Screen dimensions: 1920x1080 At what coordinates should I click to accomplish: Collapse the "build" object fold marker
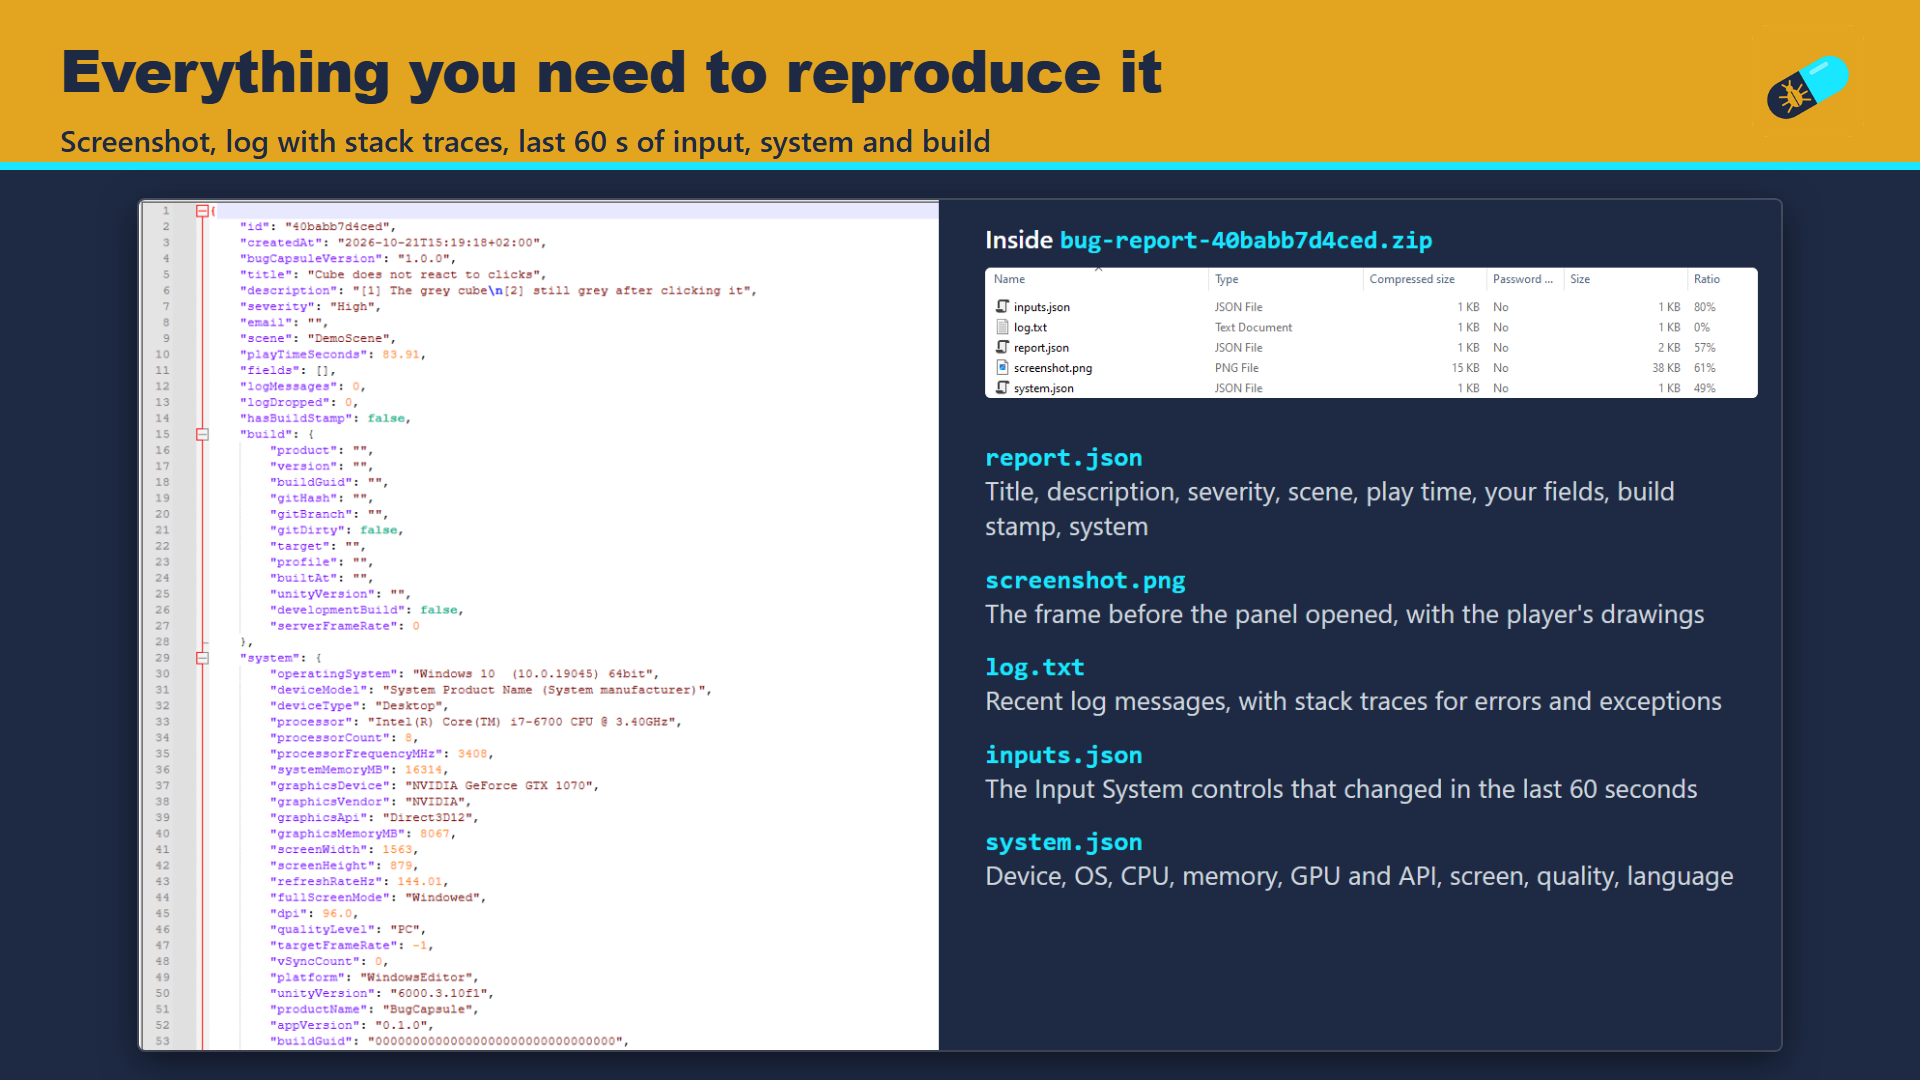pos(202,434)
